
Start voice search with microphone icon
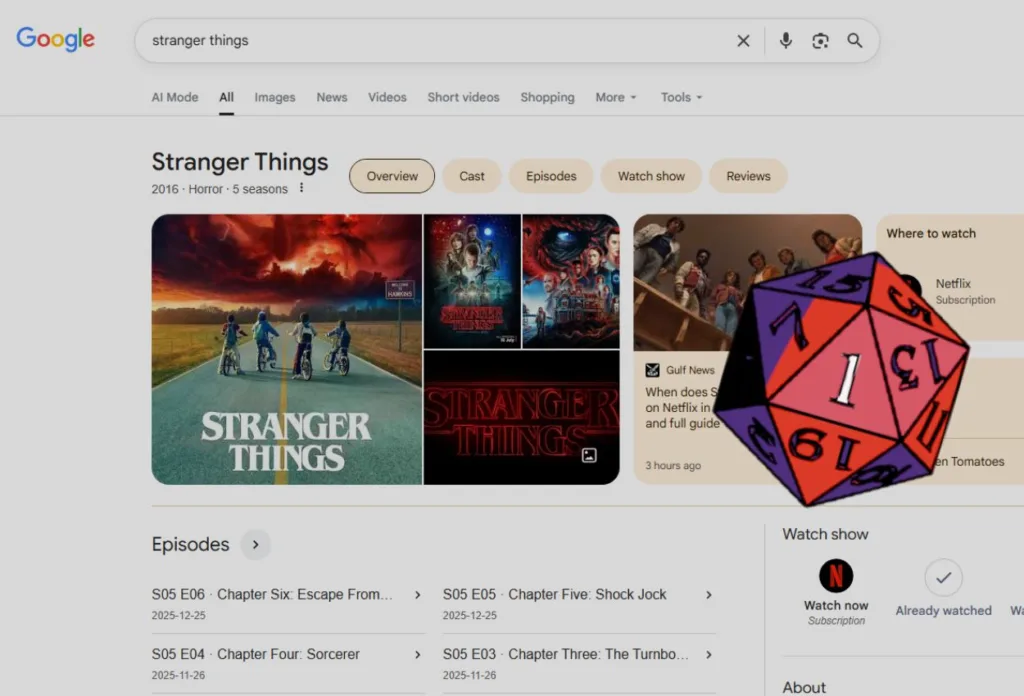tap(786, 41)
